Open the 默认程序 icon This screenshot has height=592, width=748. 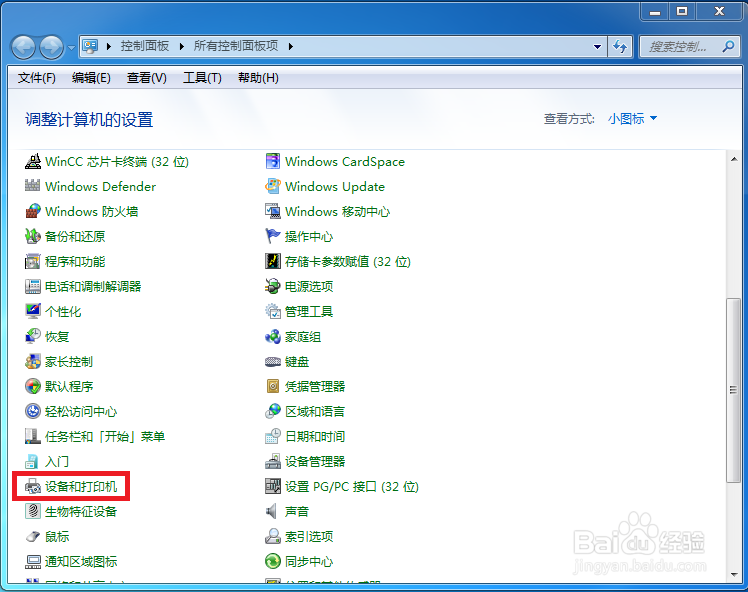(32, 386)
